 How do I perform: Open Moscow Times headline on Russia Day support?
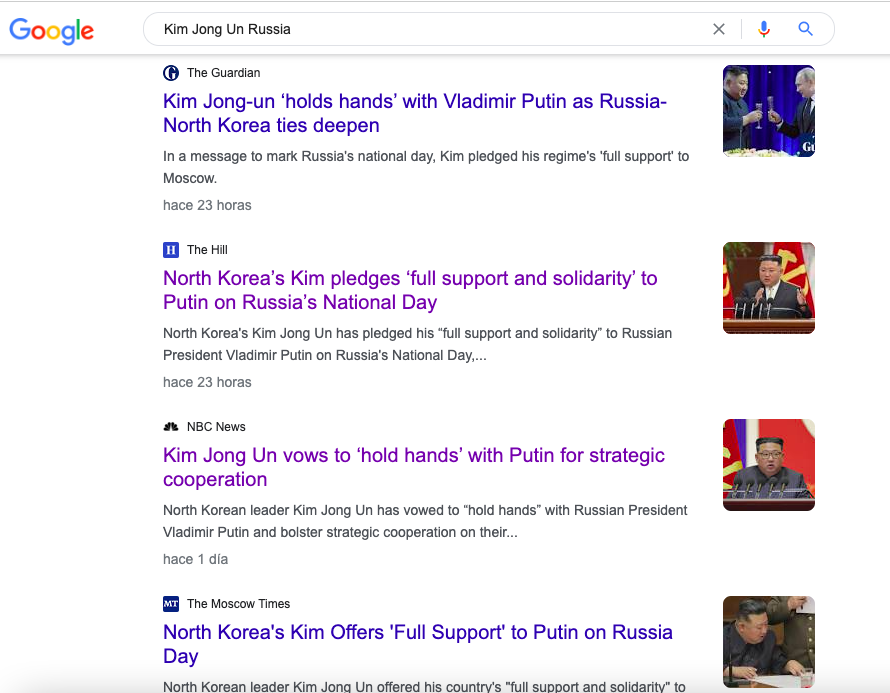click(418, 644)
